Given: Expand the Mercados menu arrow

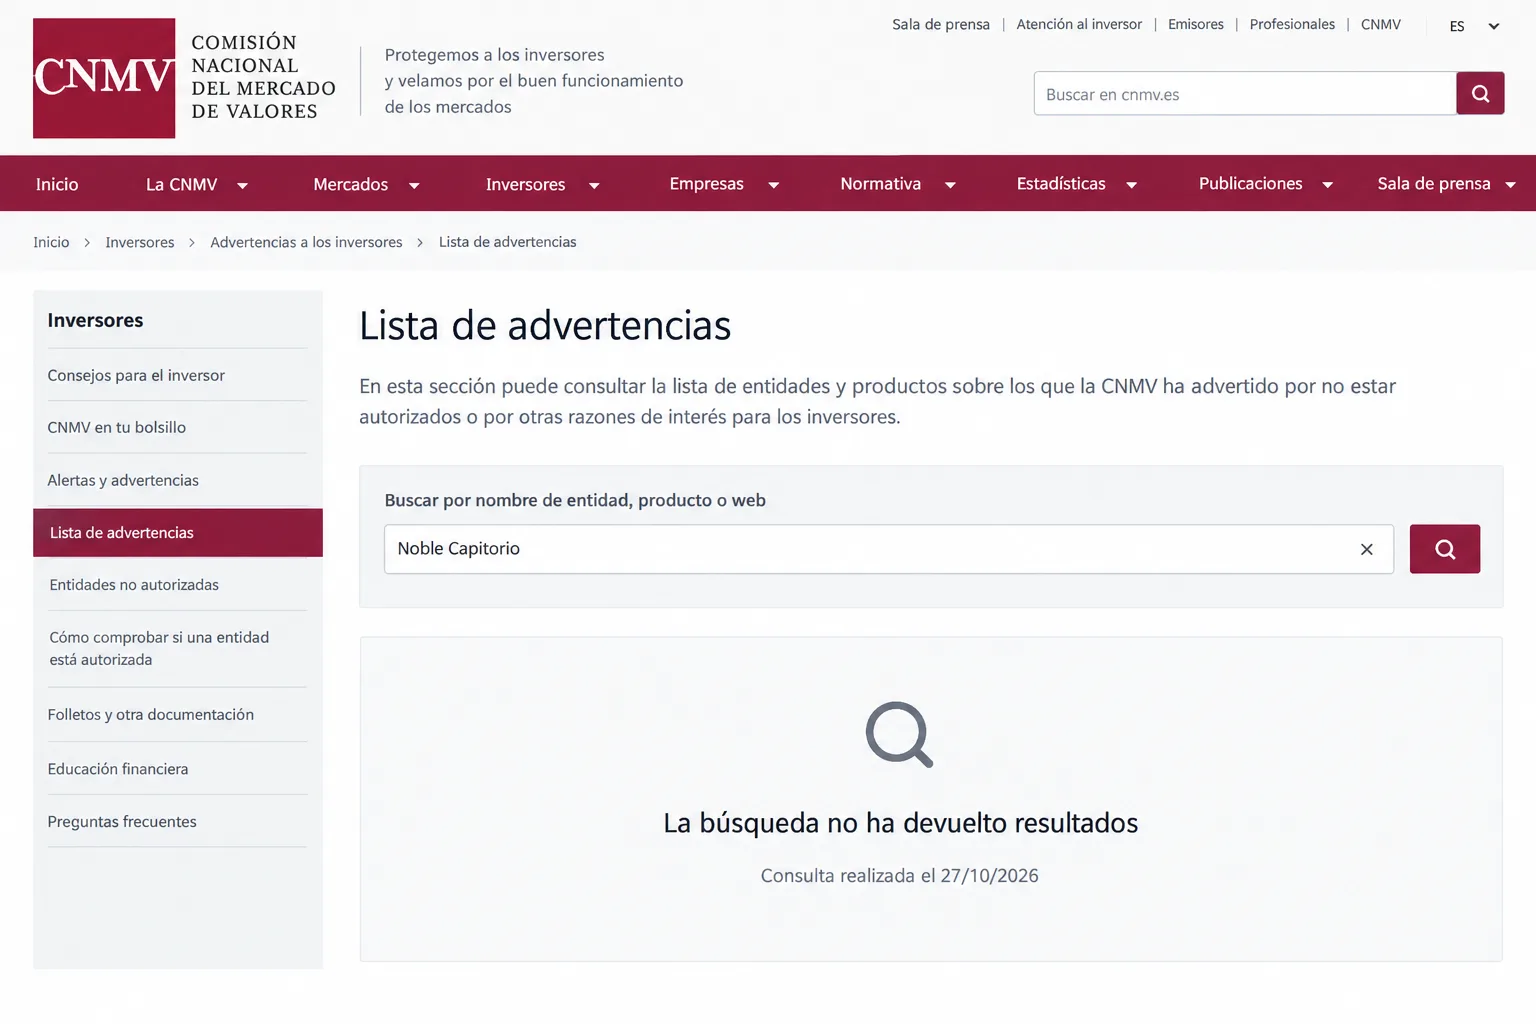Looking at the screenshot, I should click(x=414, y=185).
